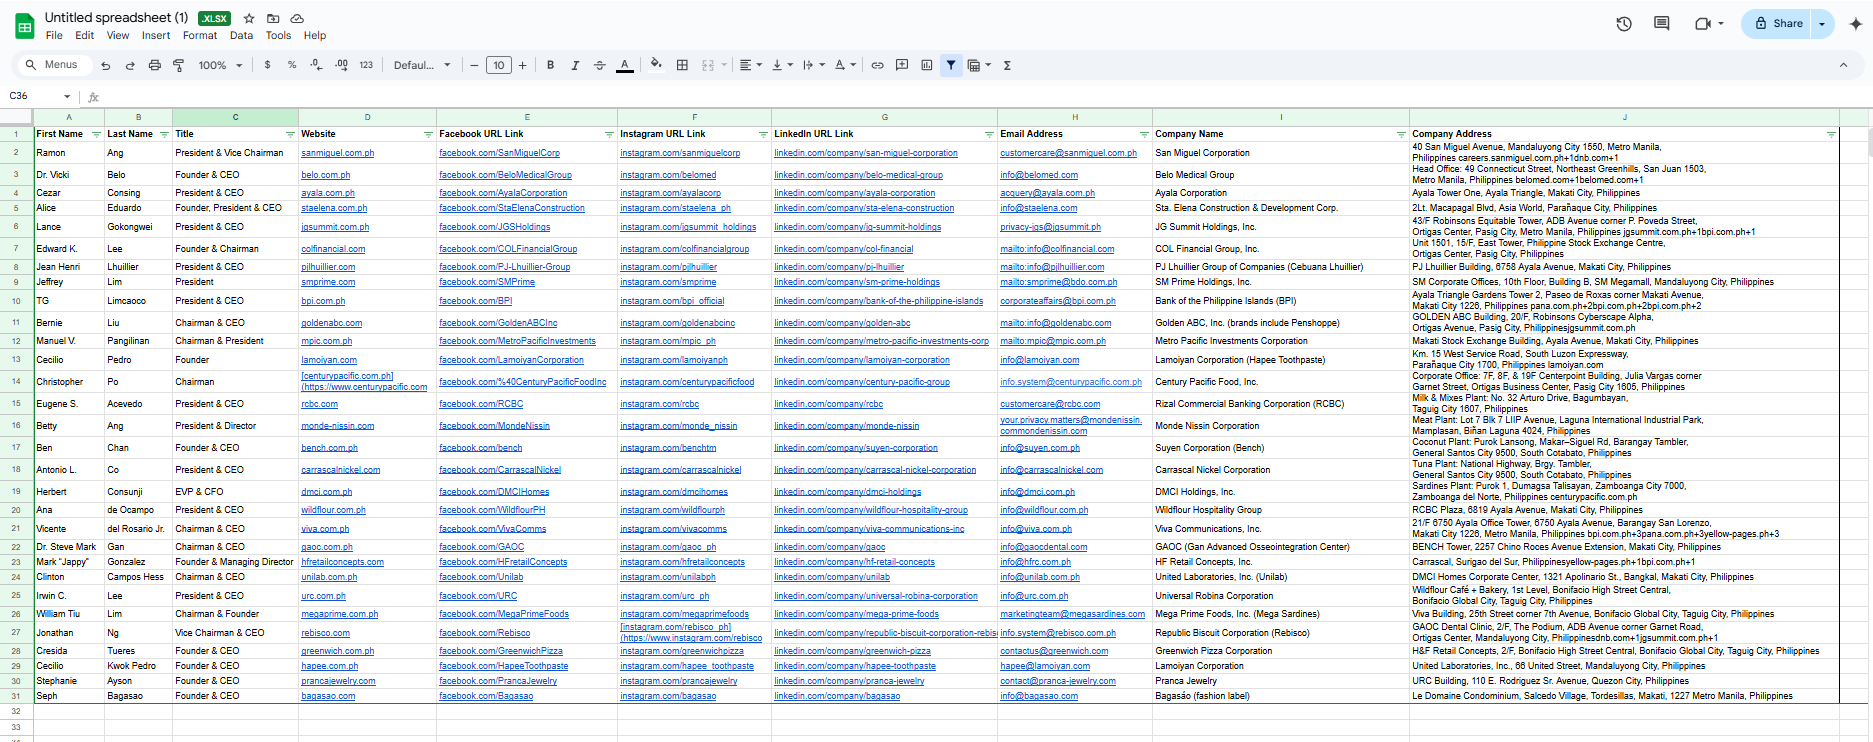Click the move to folder icon

[273, 18]
